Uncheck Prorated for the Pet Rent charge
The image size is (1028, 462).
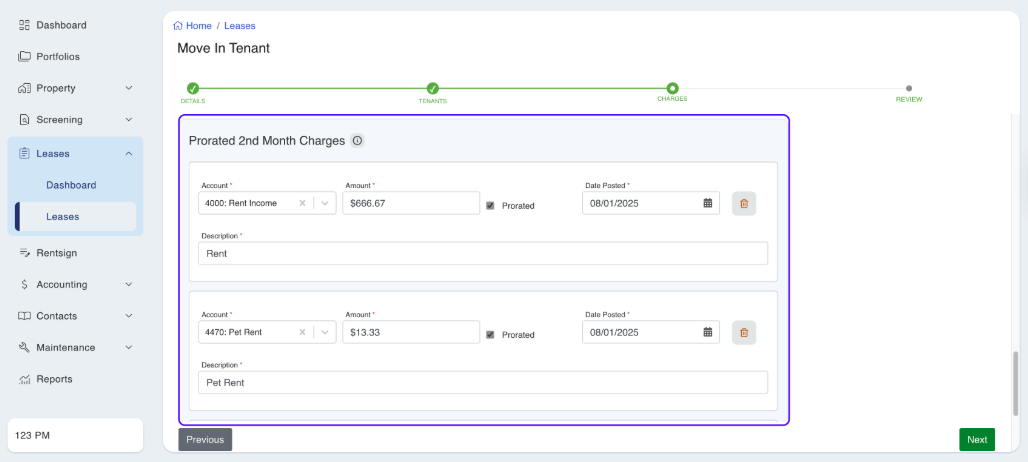click(x=490, y=334)
